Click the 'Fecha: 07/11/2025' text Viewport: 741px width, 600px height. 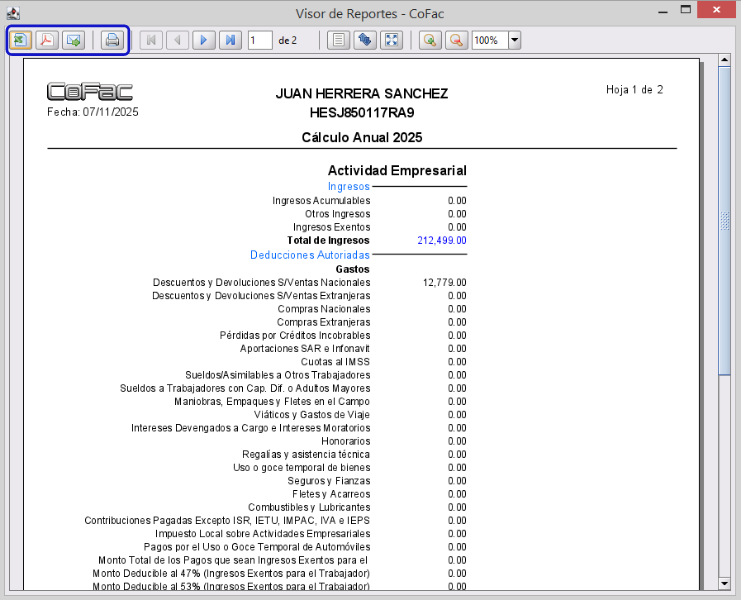point(93,112)
